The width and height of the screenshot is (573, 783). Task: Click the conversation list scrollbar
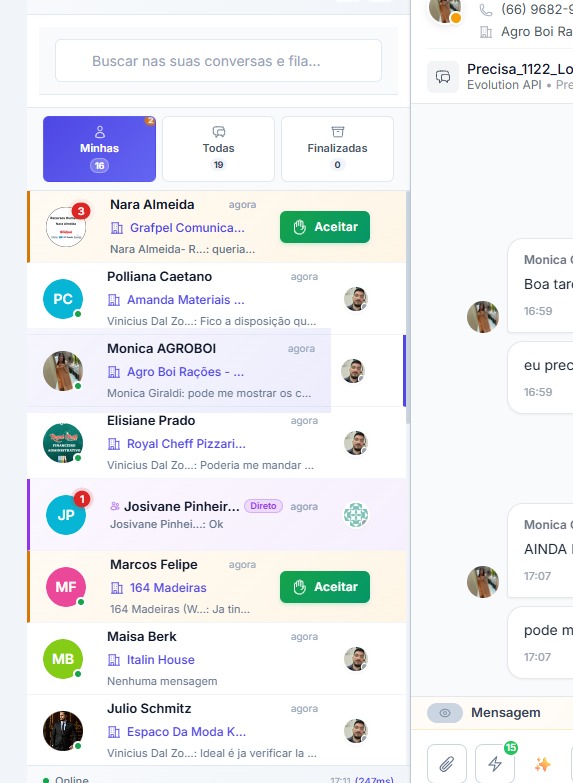pos(408,307)
